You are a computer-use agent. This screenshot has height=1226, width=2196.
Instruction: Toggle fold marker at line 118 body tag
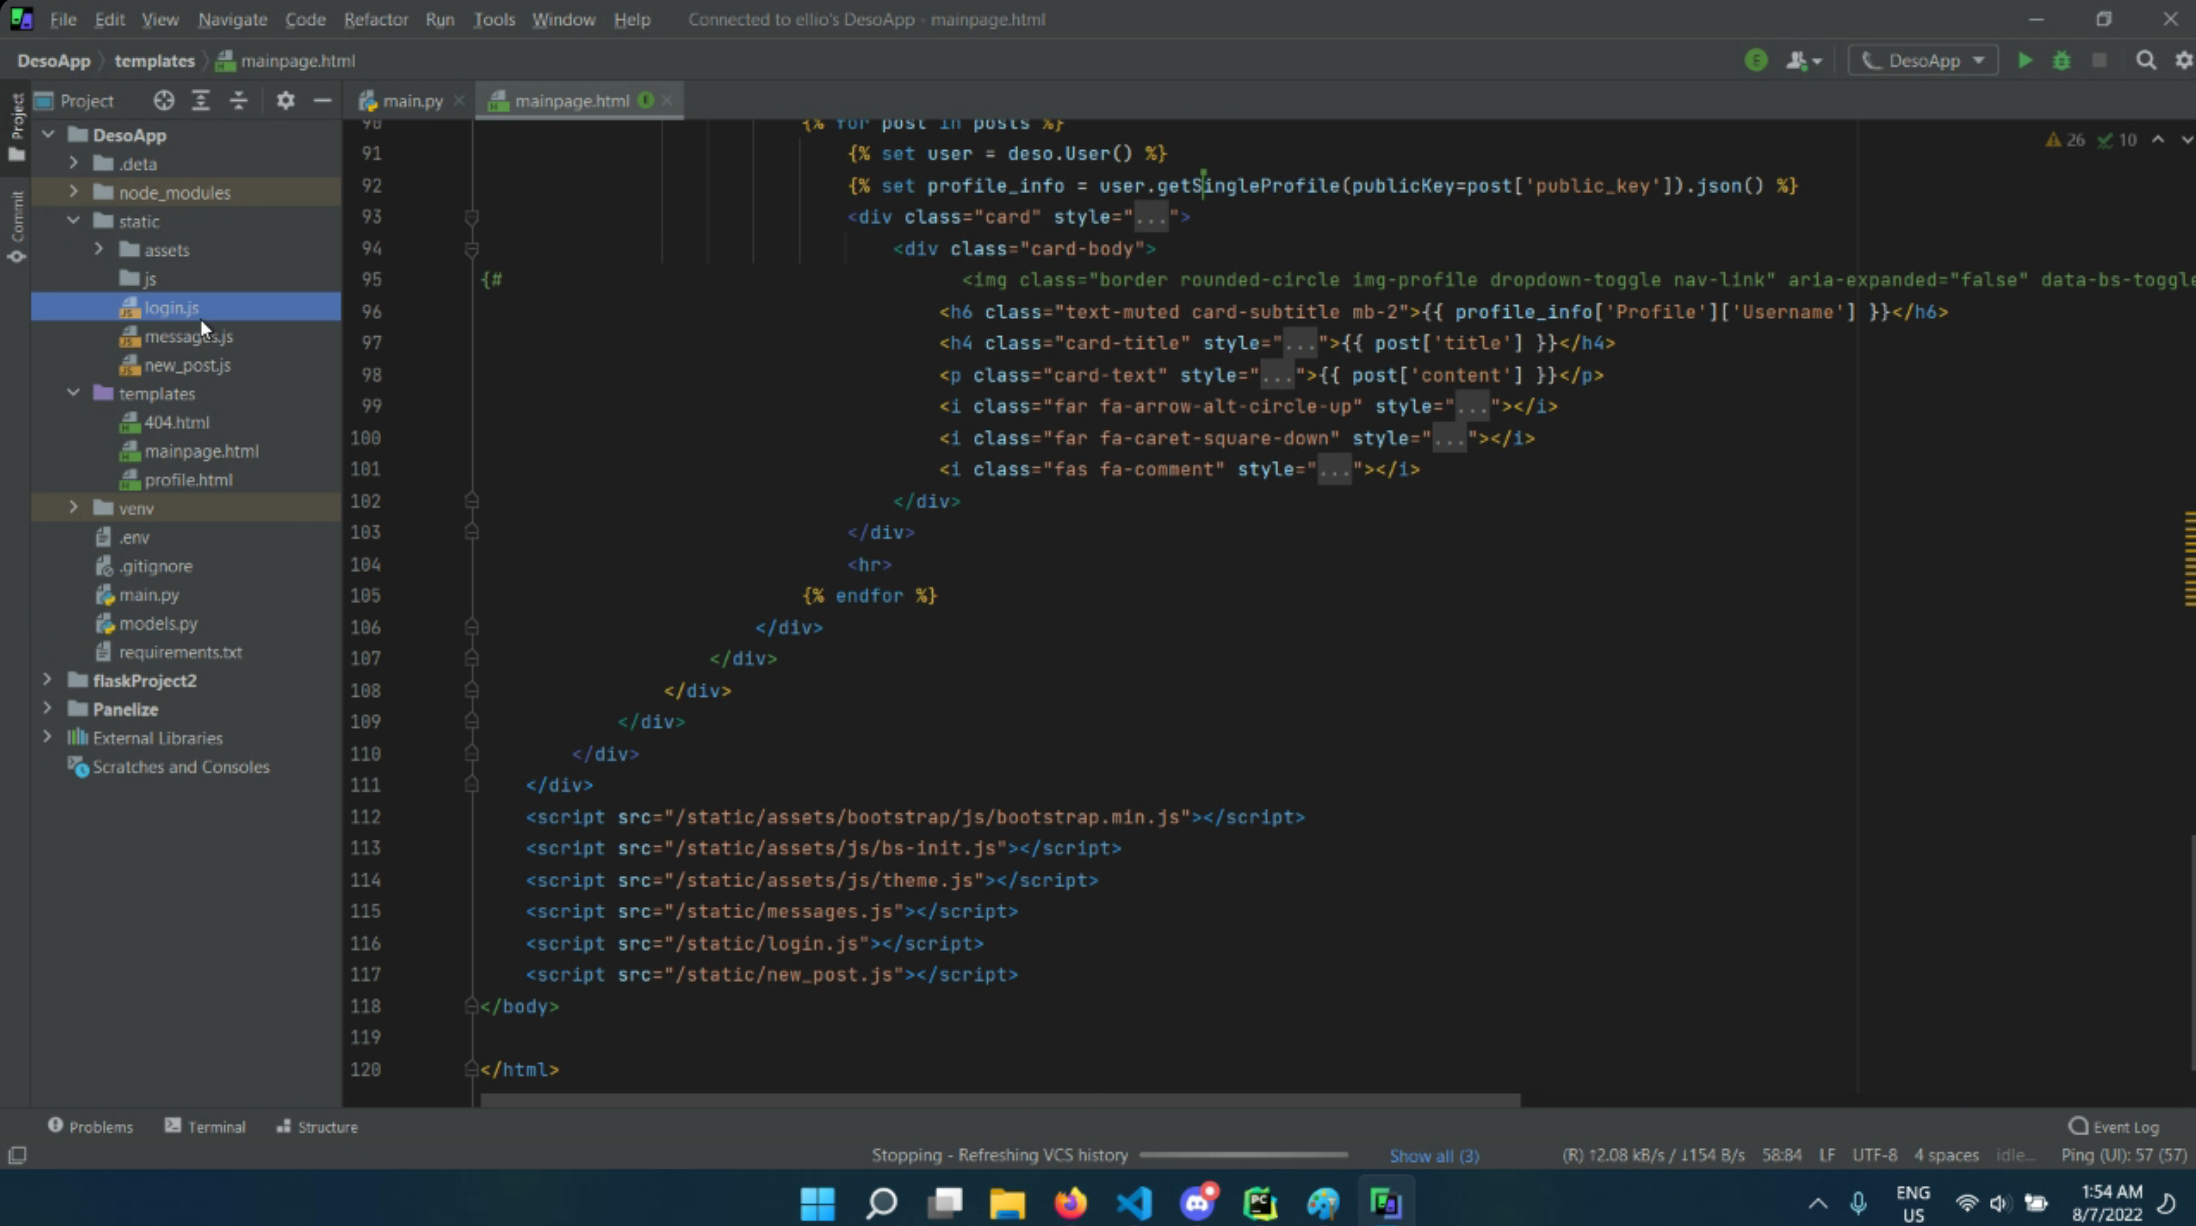click(472, 1006)
